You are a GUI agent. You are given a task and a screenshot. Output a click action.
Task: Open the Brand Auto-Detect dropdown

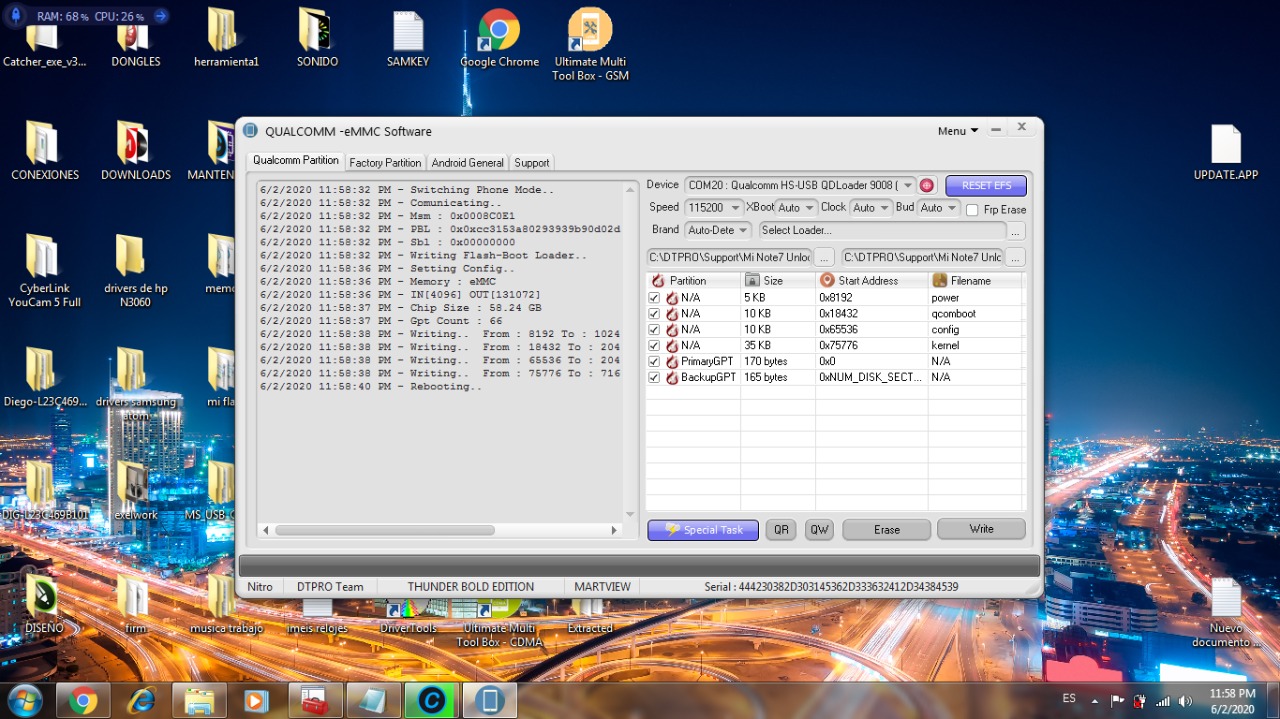[x=717, y=230]
